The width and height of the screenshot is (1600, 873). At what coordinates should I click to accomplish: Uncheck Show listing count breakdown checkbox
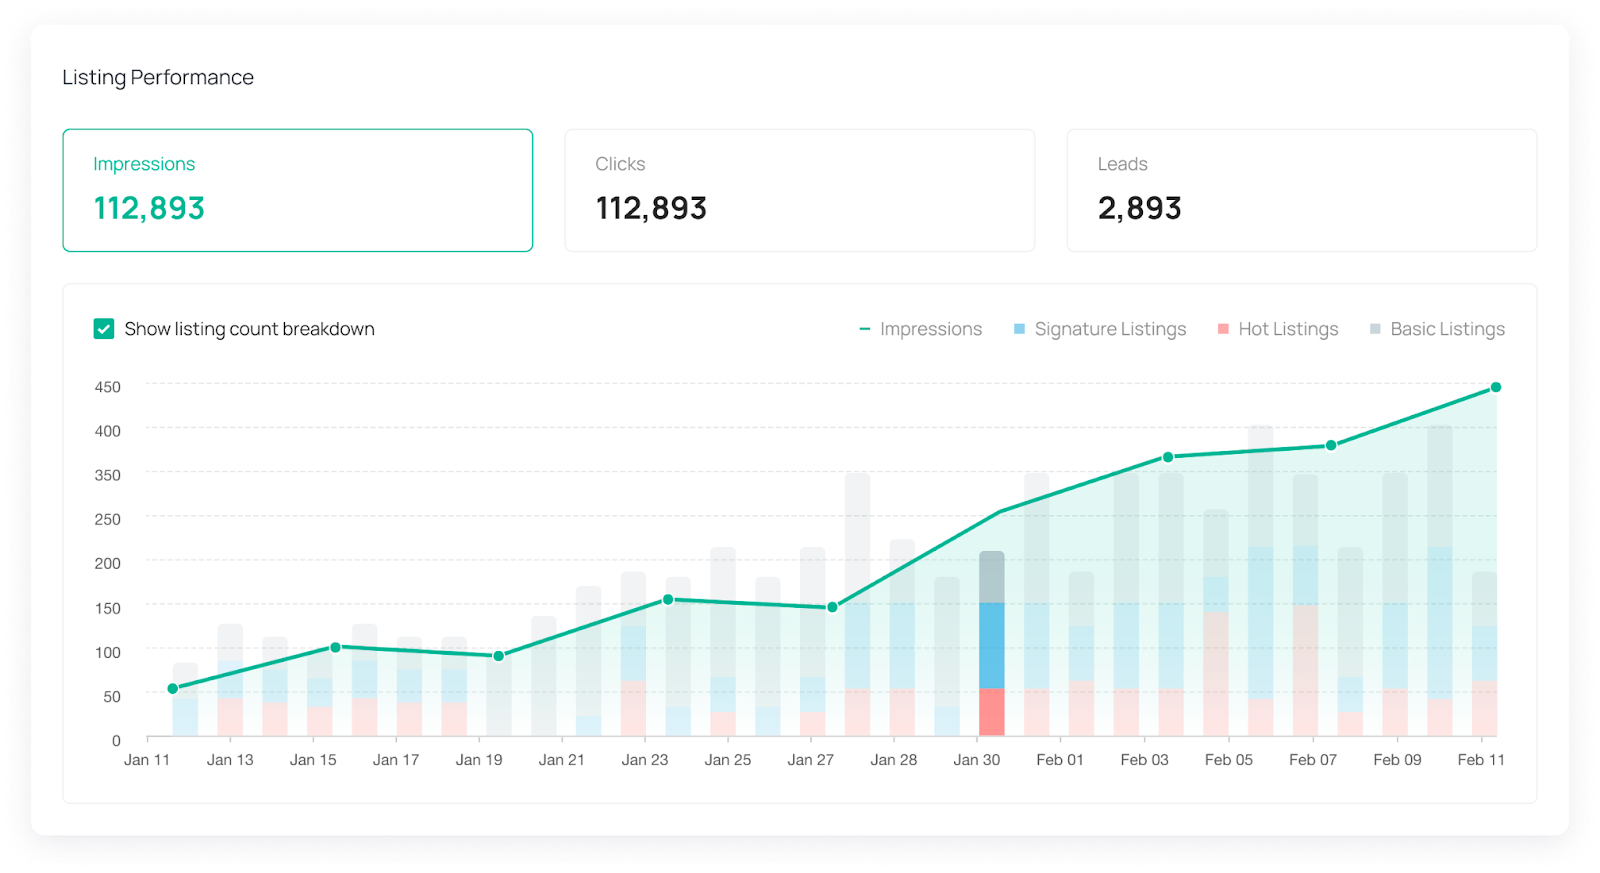(x=104, y=329)
